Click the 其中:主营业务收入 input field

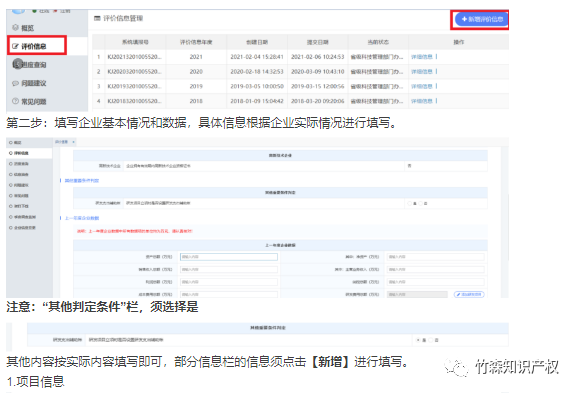click(436, 269)
